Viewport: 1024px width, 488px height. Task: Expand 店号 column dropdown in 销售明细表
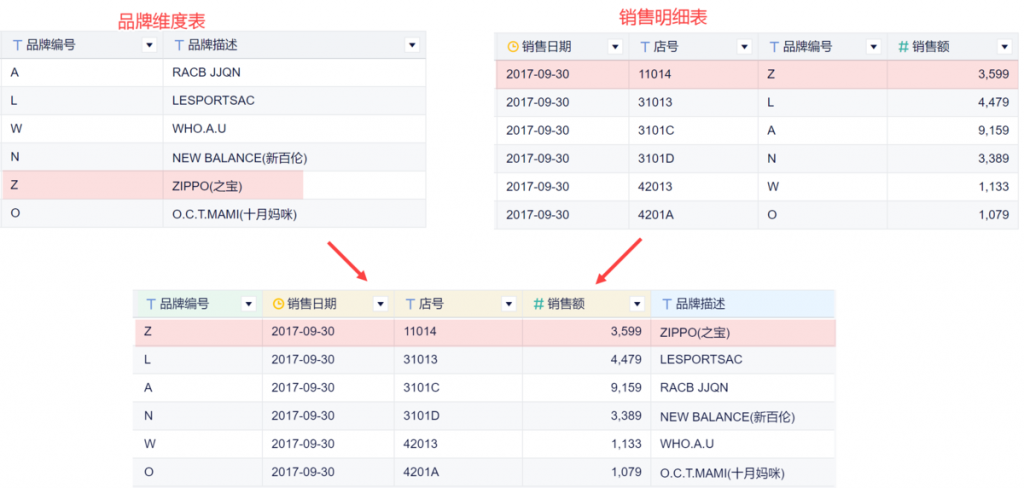(743, 46)
